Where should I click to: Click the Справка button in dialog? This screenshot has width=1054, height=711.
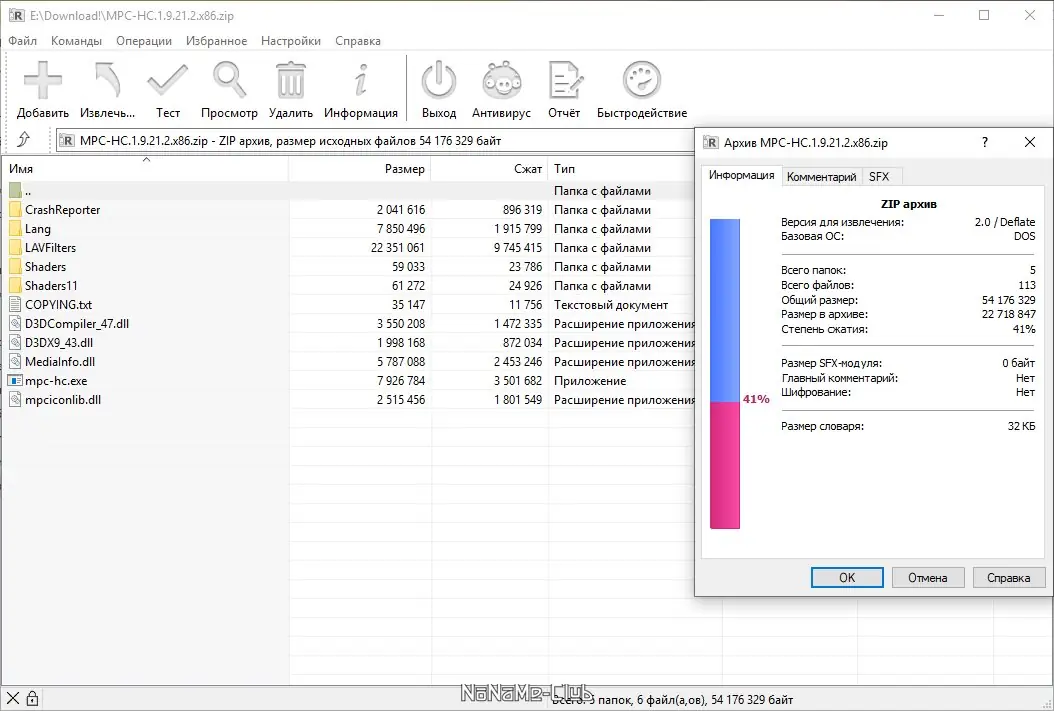(1008, 577)
